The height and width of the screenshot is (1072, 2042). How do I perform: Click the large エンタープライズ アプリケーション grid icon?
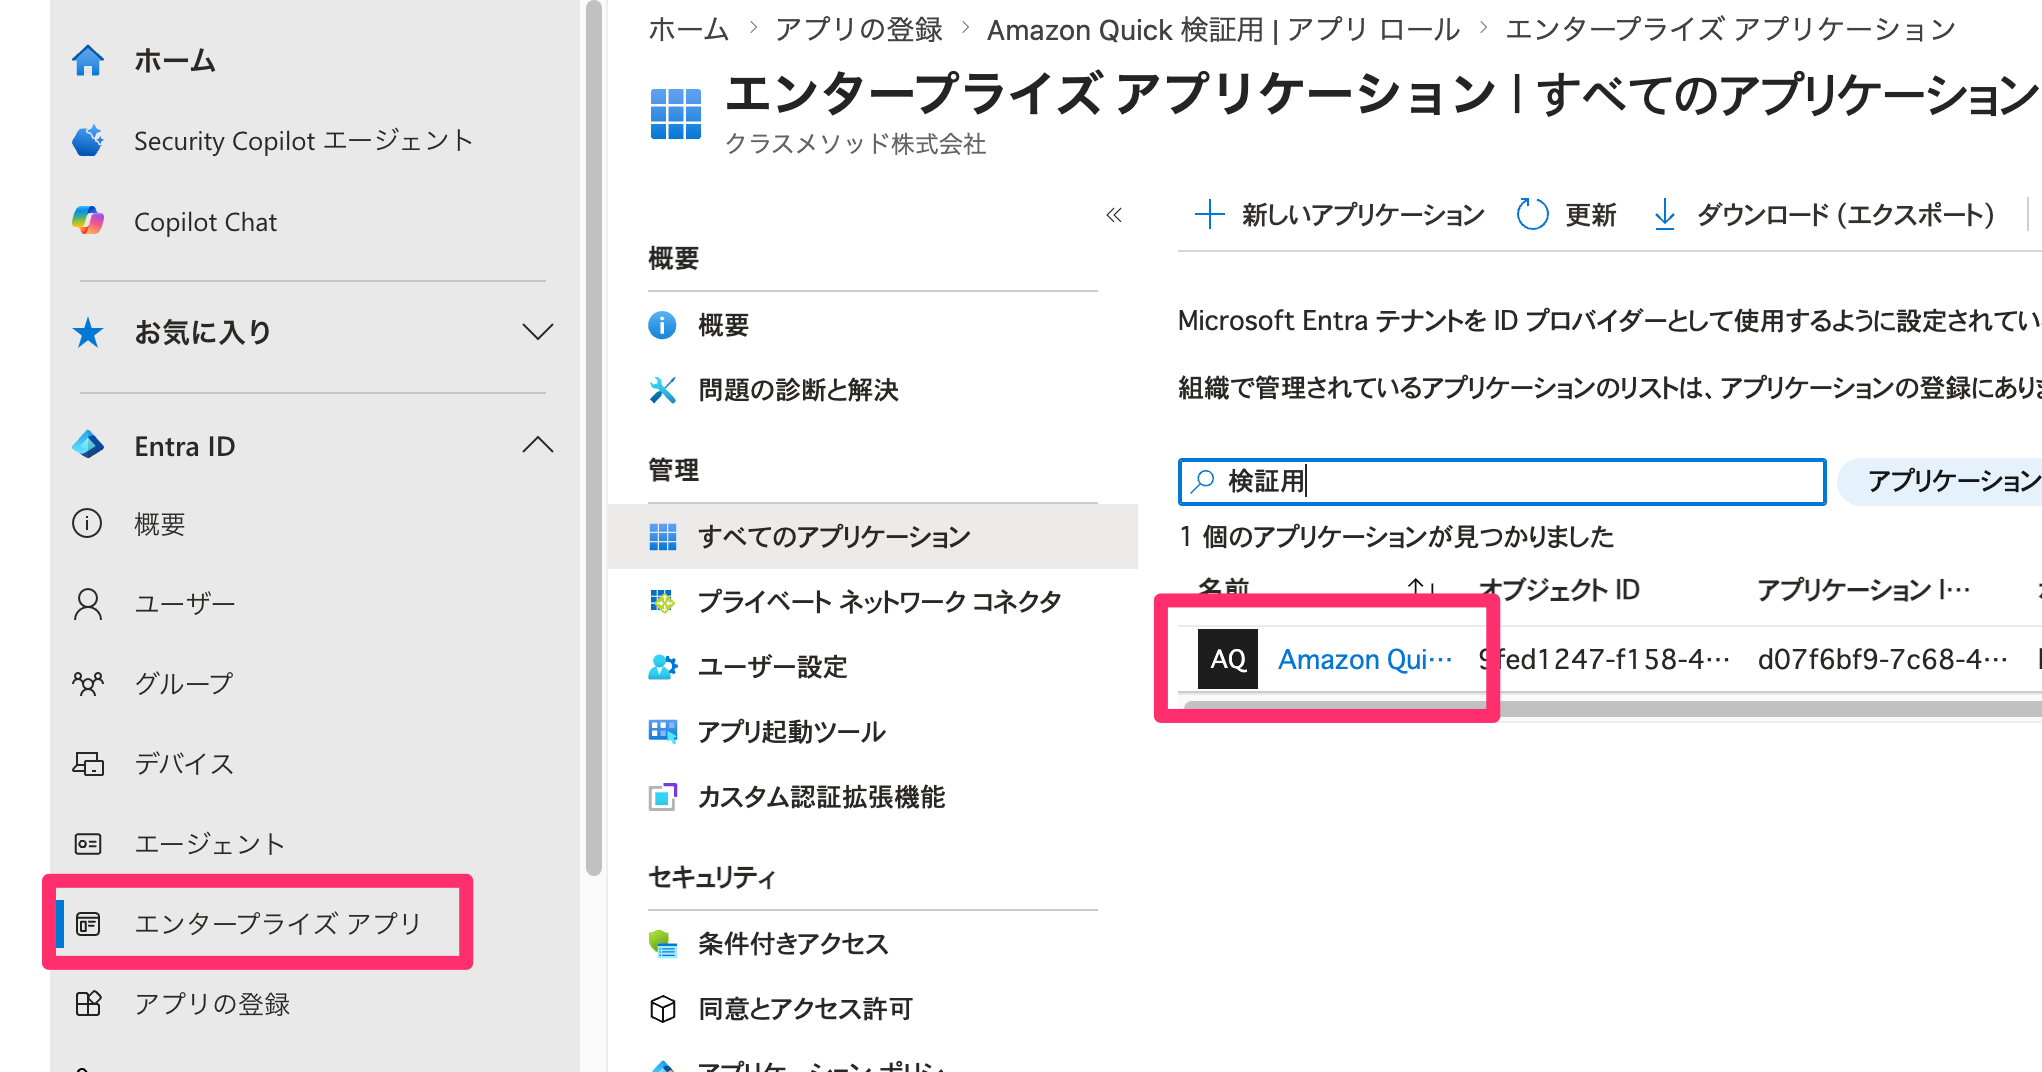pos(676,113)
